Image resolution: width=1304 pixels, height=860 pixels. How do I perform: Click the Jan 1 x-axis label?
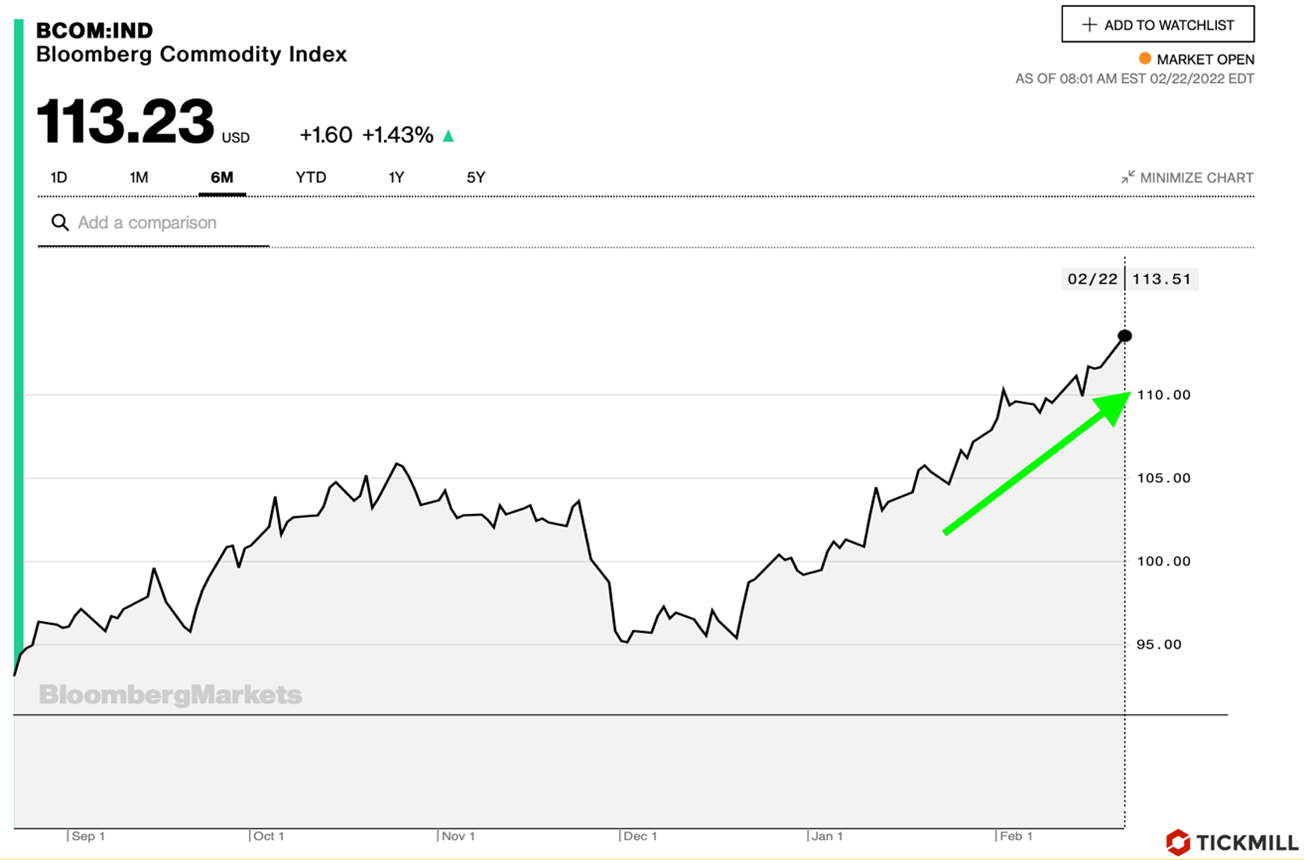click(827, 836)
